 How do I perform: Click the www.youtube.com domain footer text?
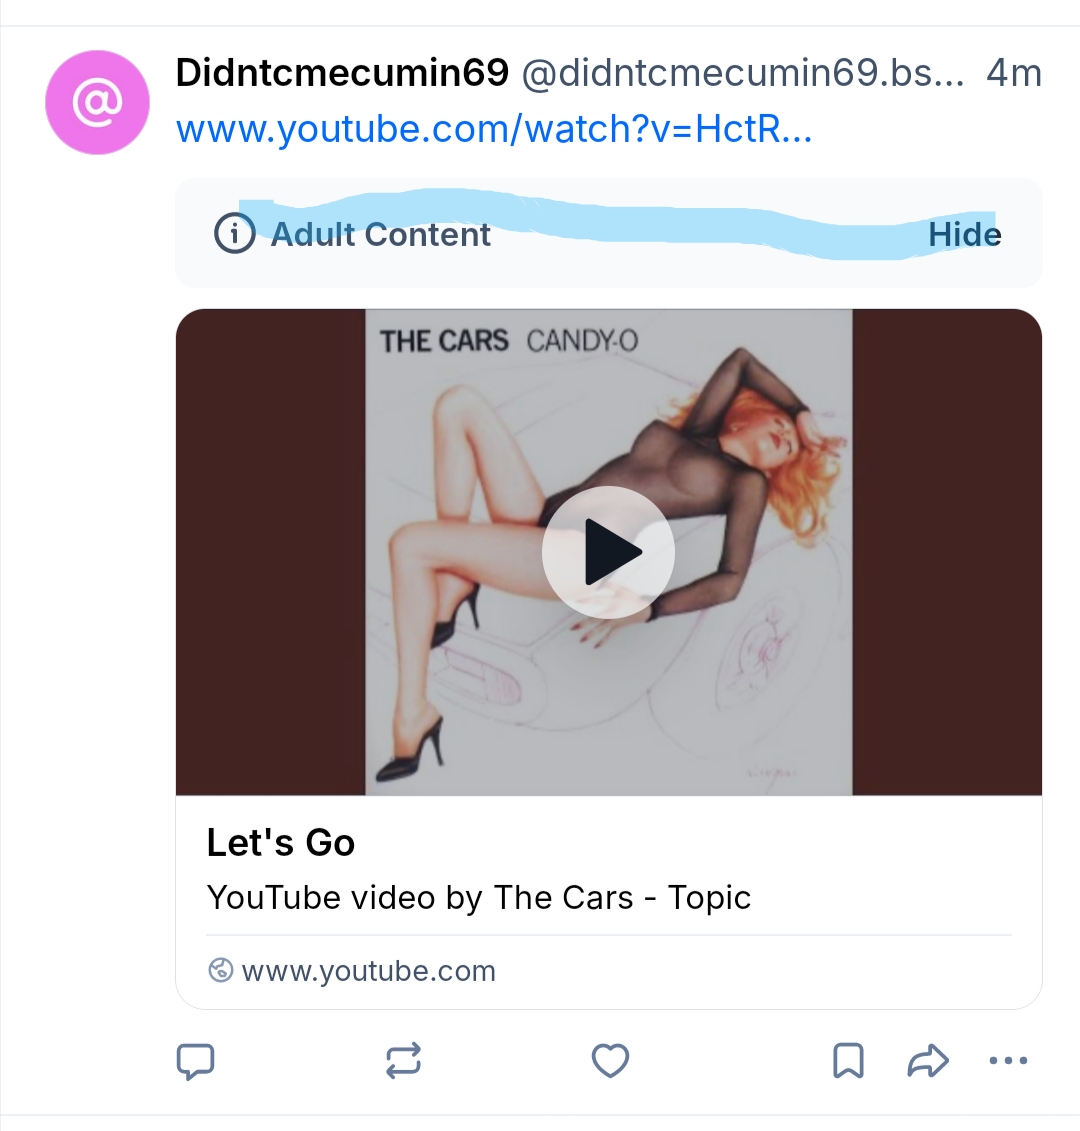pos(369,971)
